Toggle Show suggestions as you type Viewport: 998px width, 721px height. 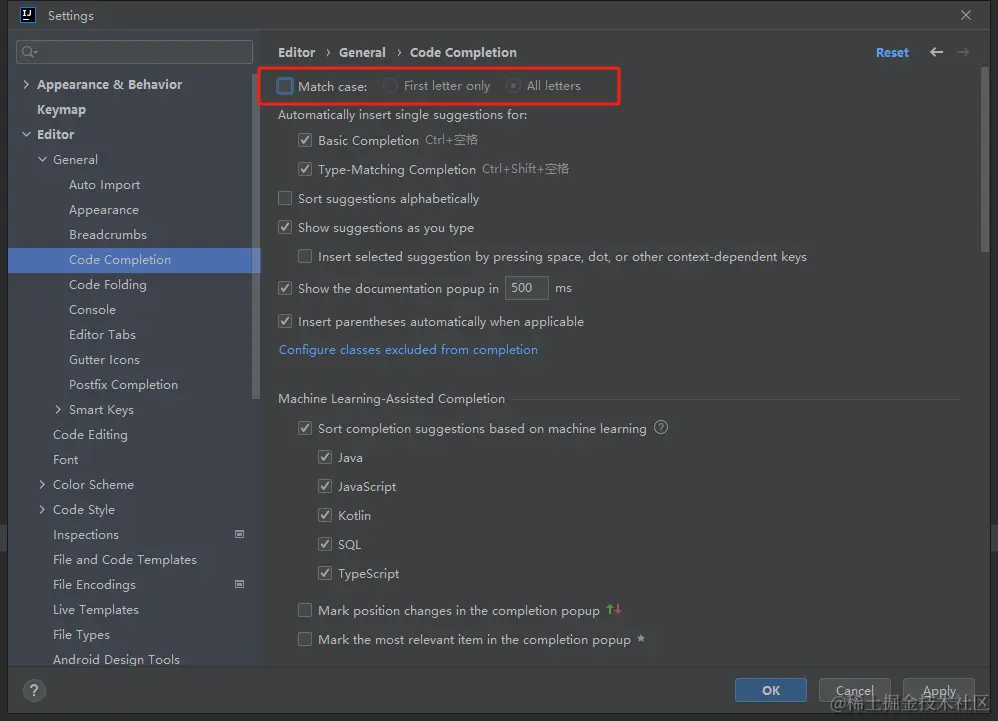(285, 227)
